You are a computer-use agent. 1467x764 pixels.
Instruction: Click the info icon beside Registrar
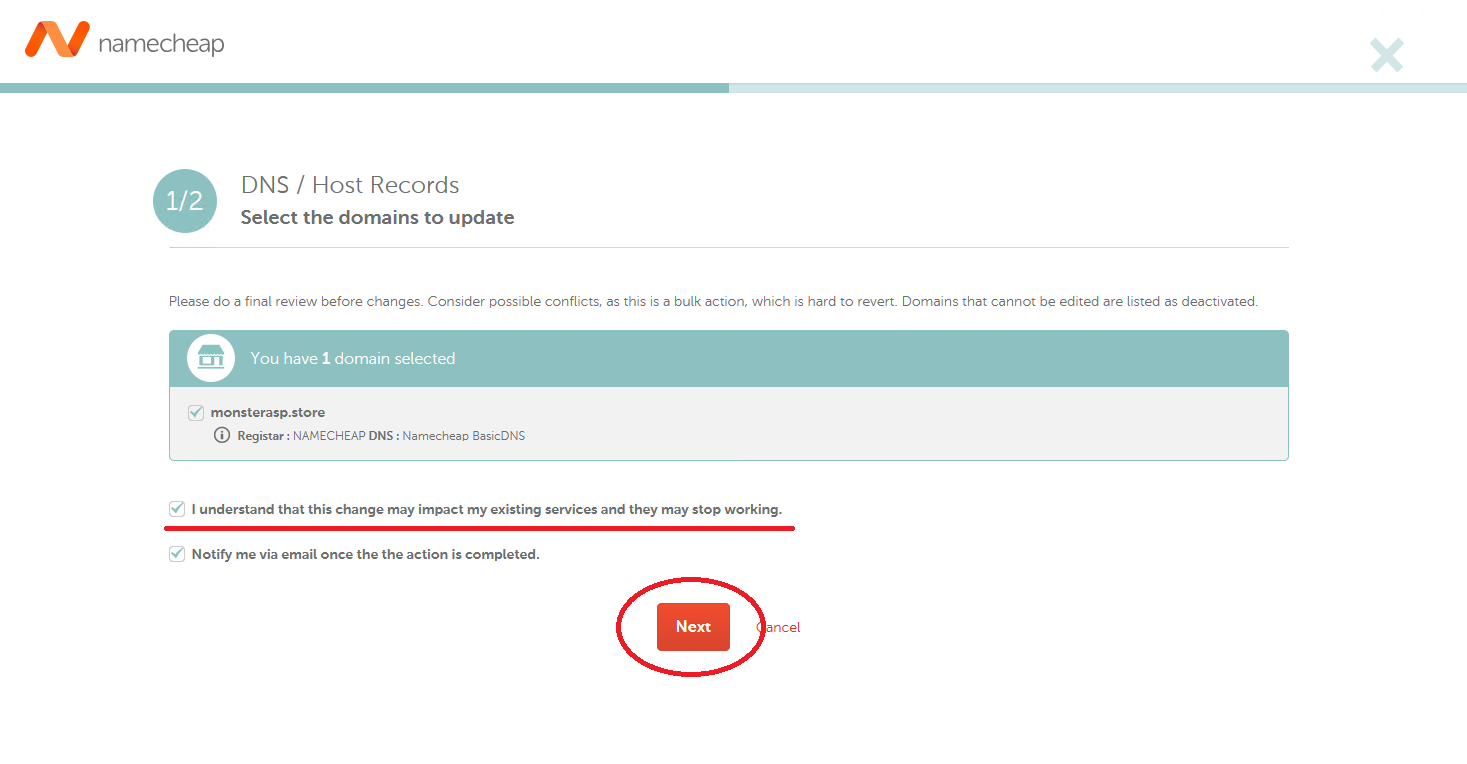[x=222, y=436]
